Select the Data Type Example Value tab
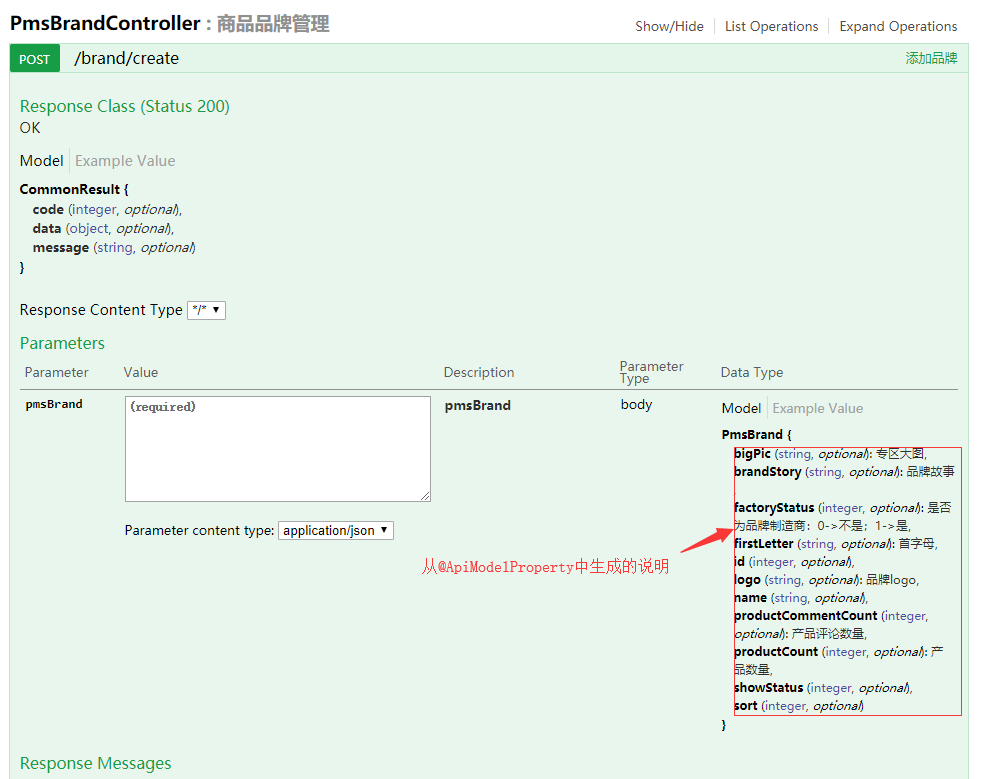This screenshot has width=991, height=779. tap(818, 409)
